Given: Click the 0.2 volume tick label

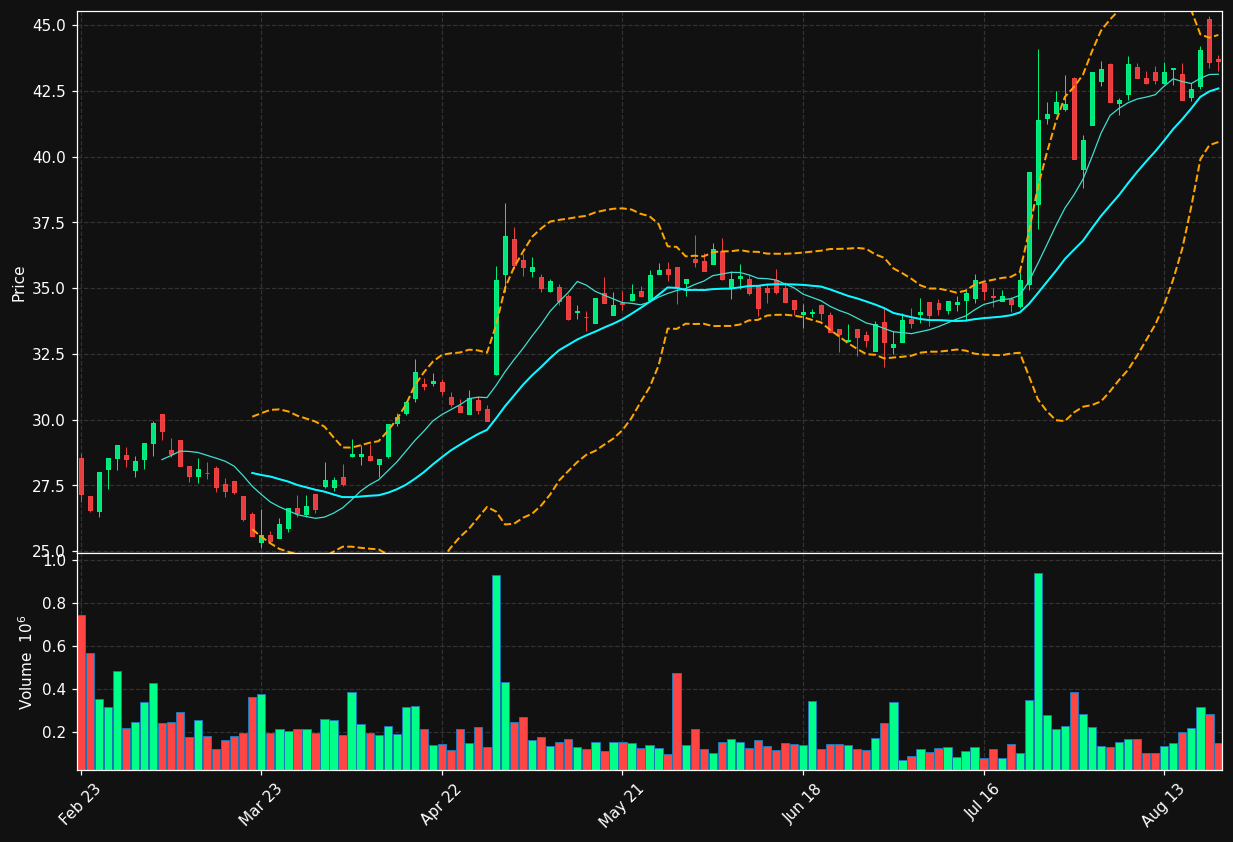Looking at the screenshot, I should 56,733.
